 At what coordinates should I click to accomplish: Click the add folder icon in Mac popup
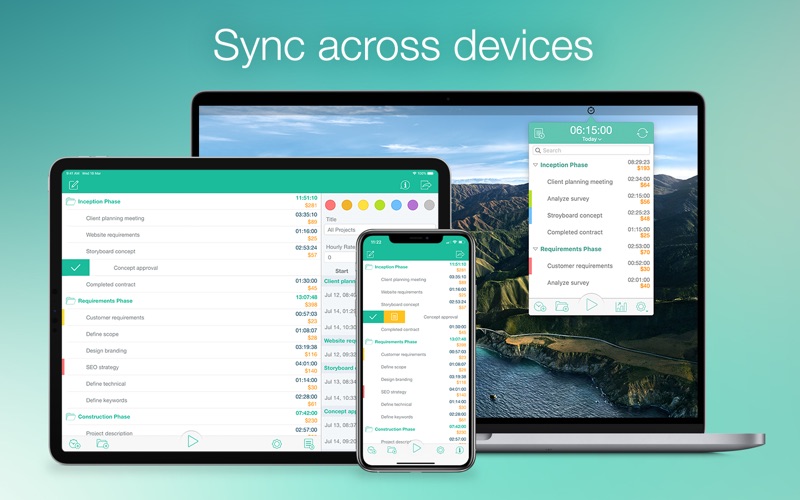pyautogui.click(x=562, y=307)
